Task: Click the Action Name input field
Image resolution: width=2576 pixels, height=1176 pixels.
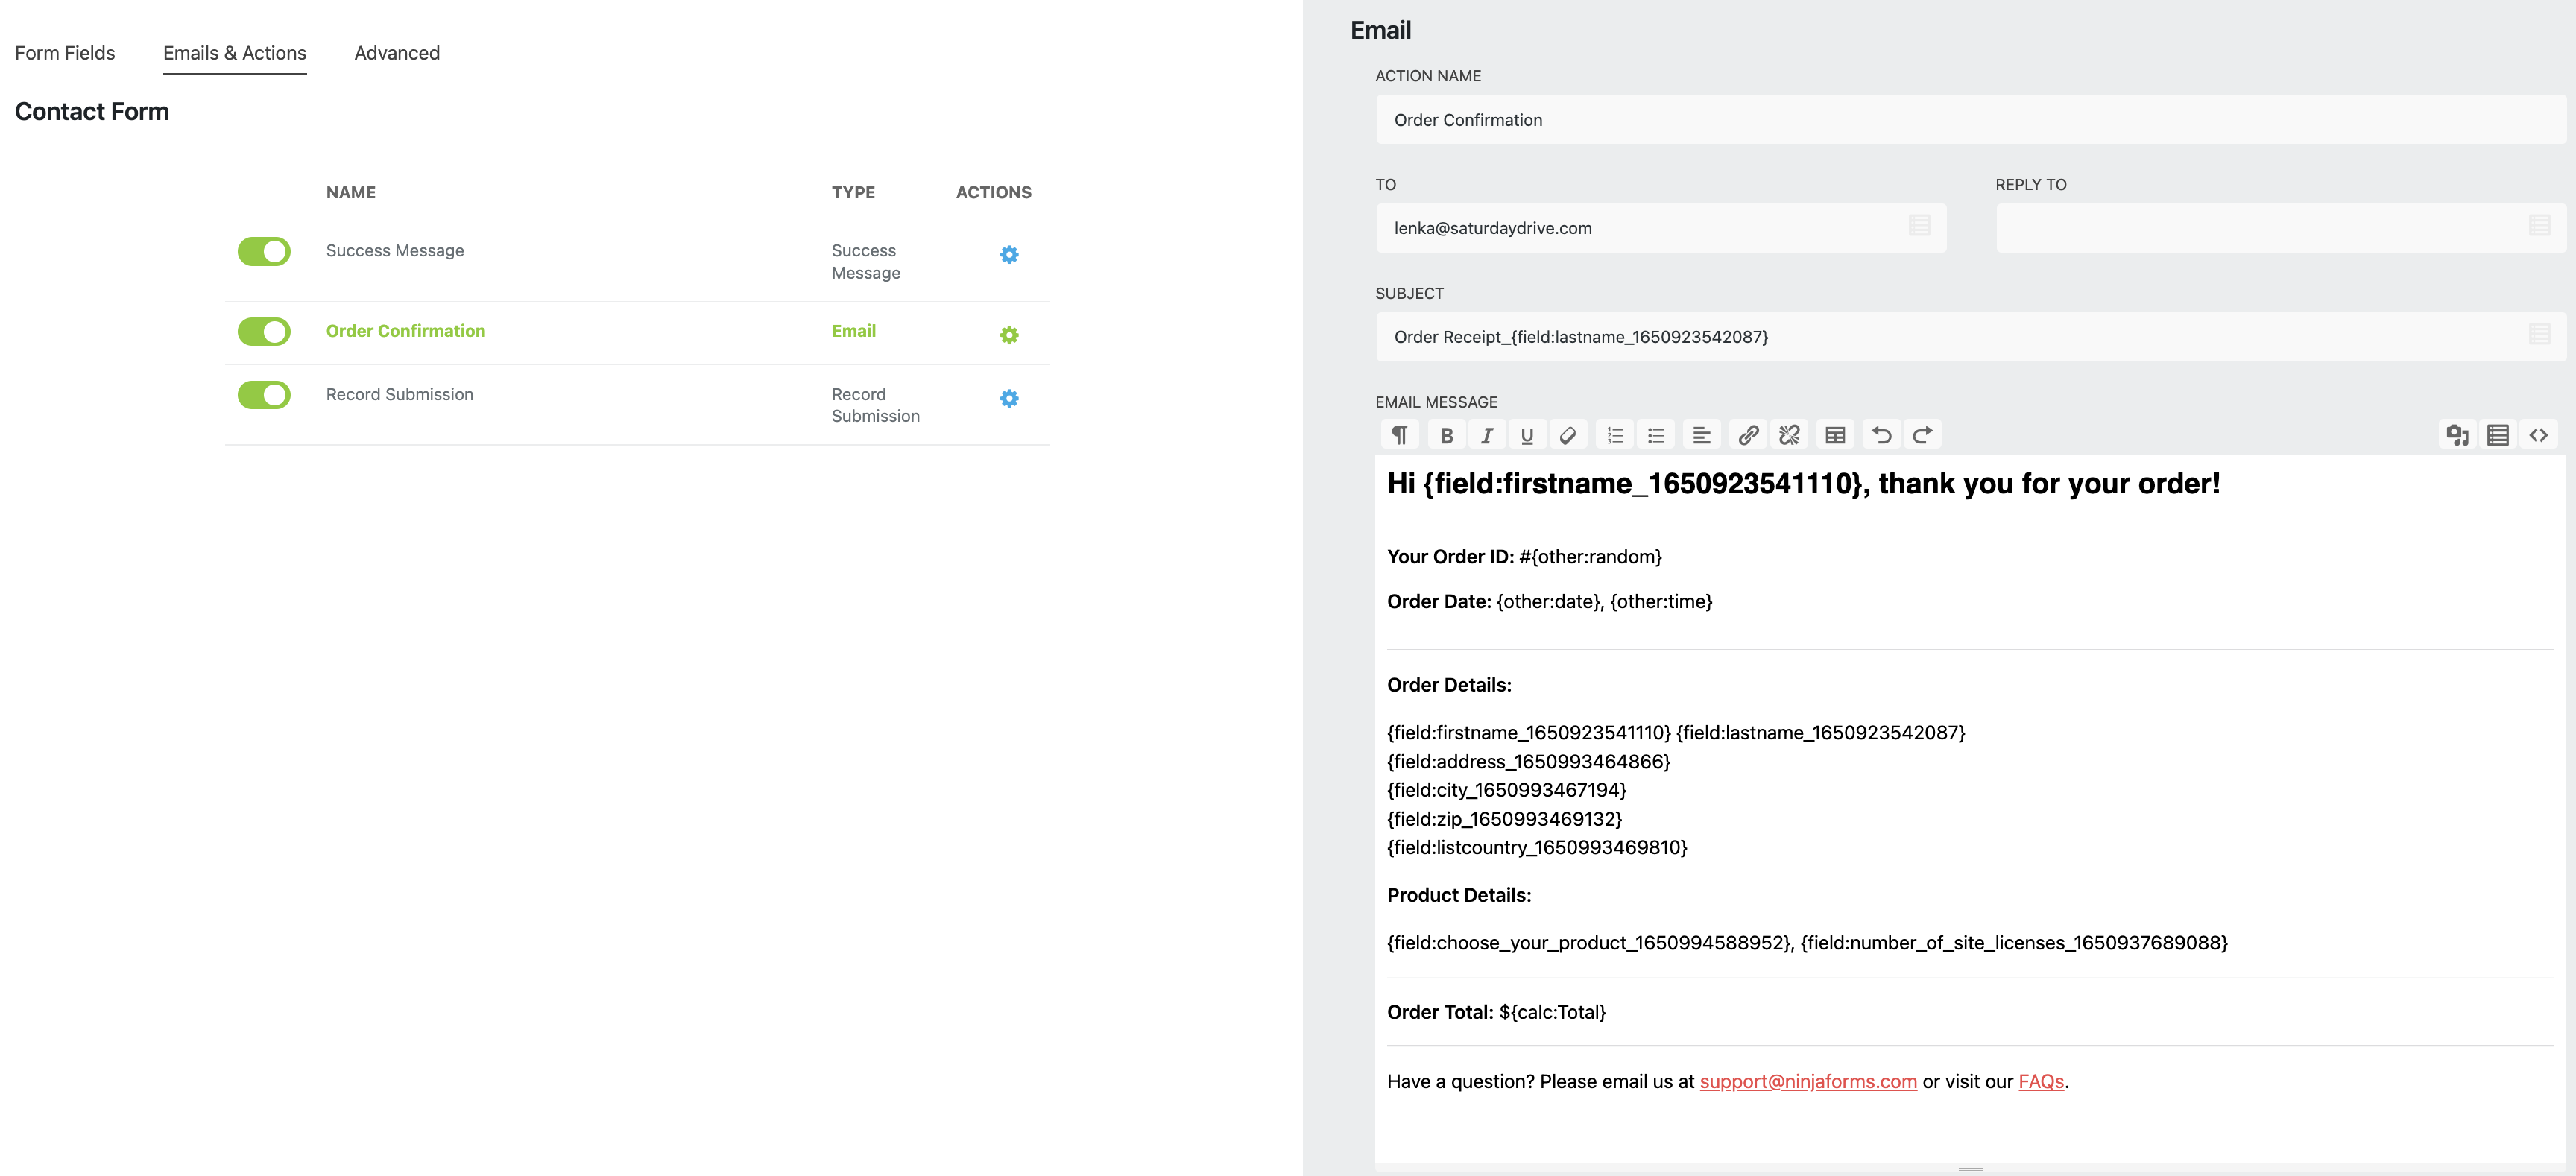Action: (1970, 120)
